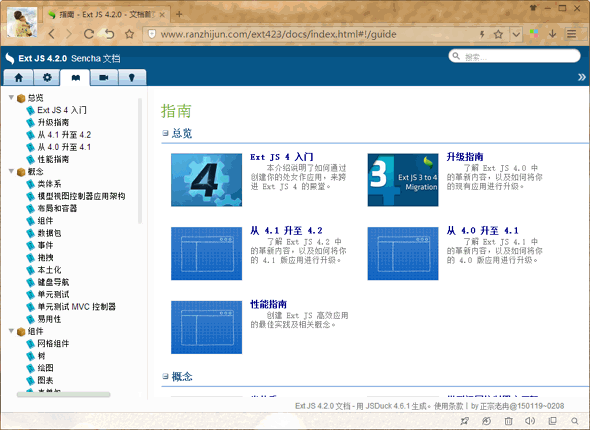Click the Ext JS 3 to 4 Migration thumbnail
Screen dimensions: 590x430
pyautogui.click(x=403, y=180)
